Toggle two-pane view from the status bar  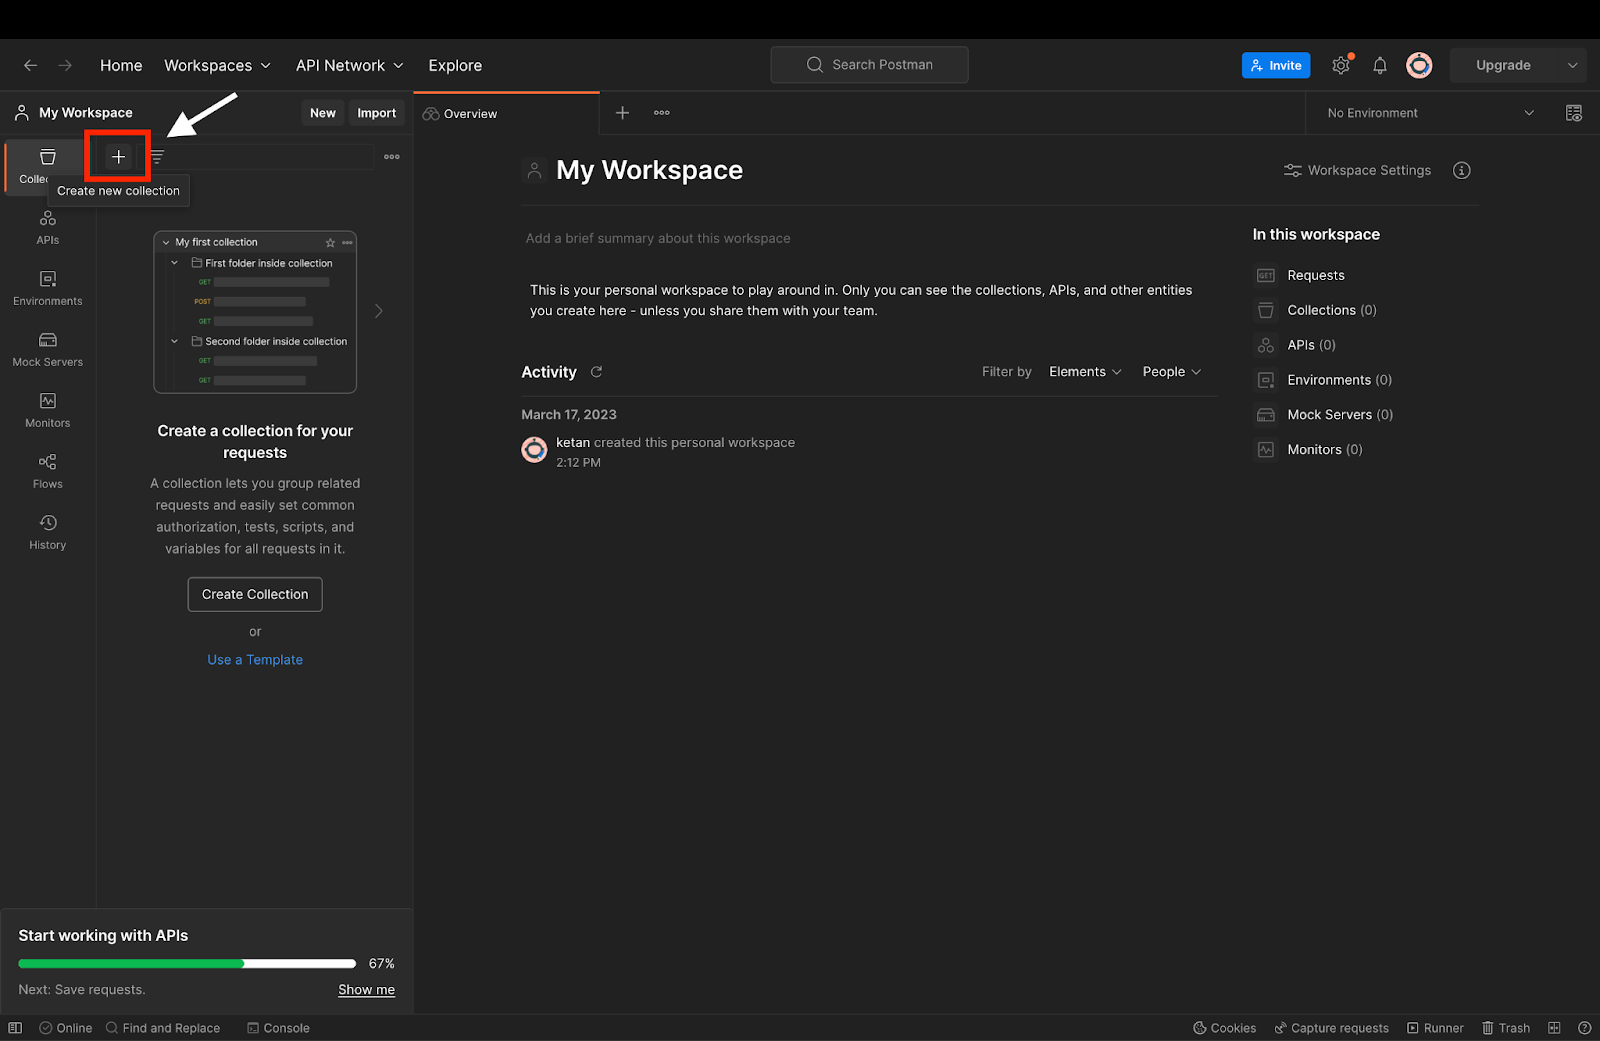coord(1554,1028)
